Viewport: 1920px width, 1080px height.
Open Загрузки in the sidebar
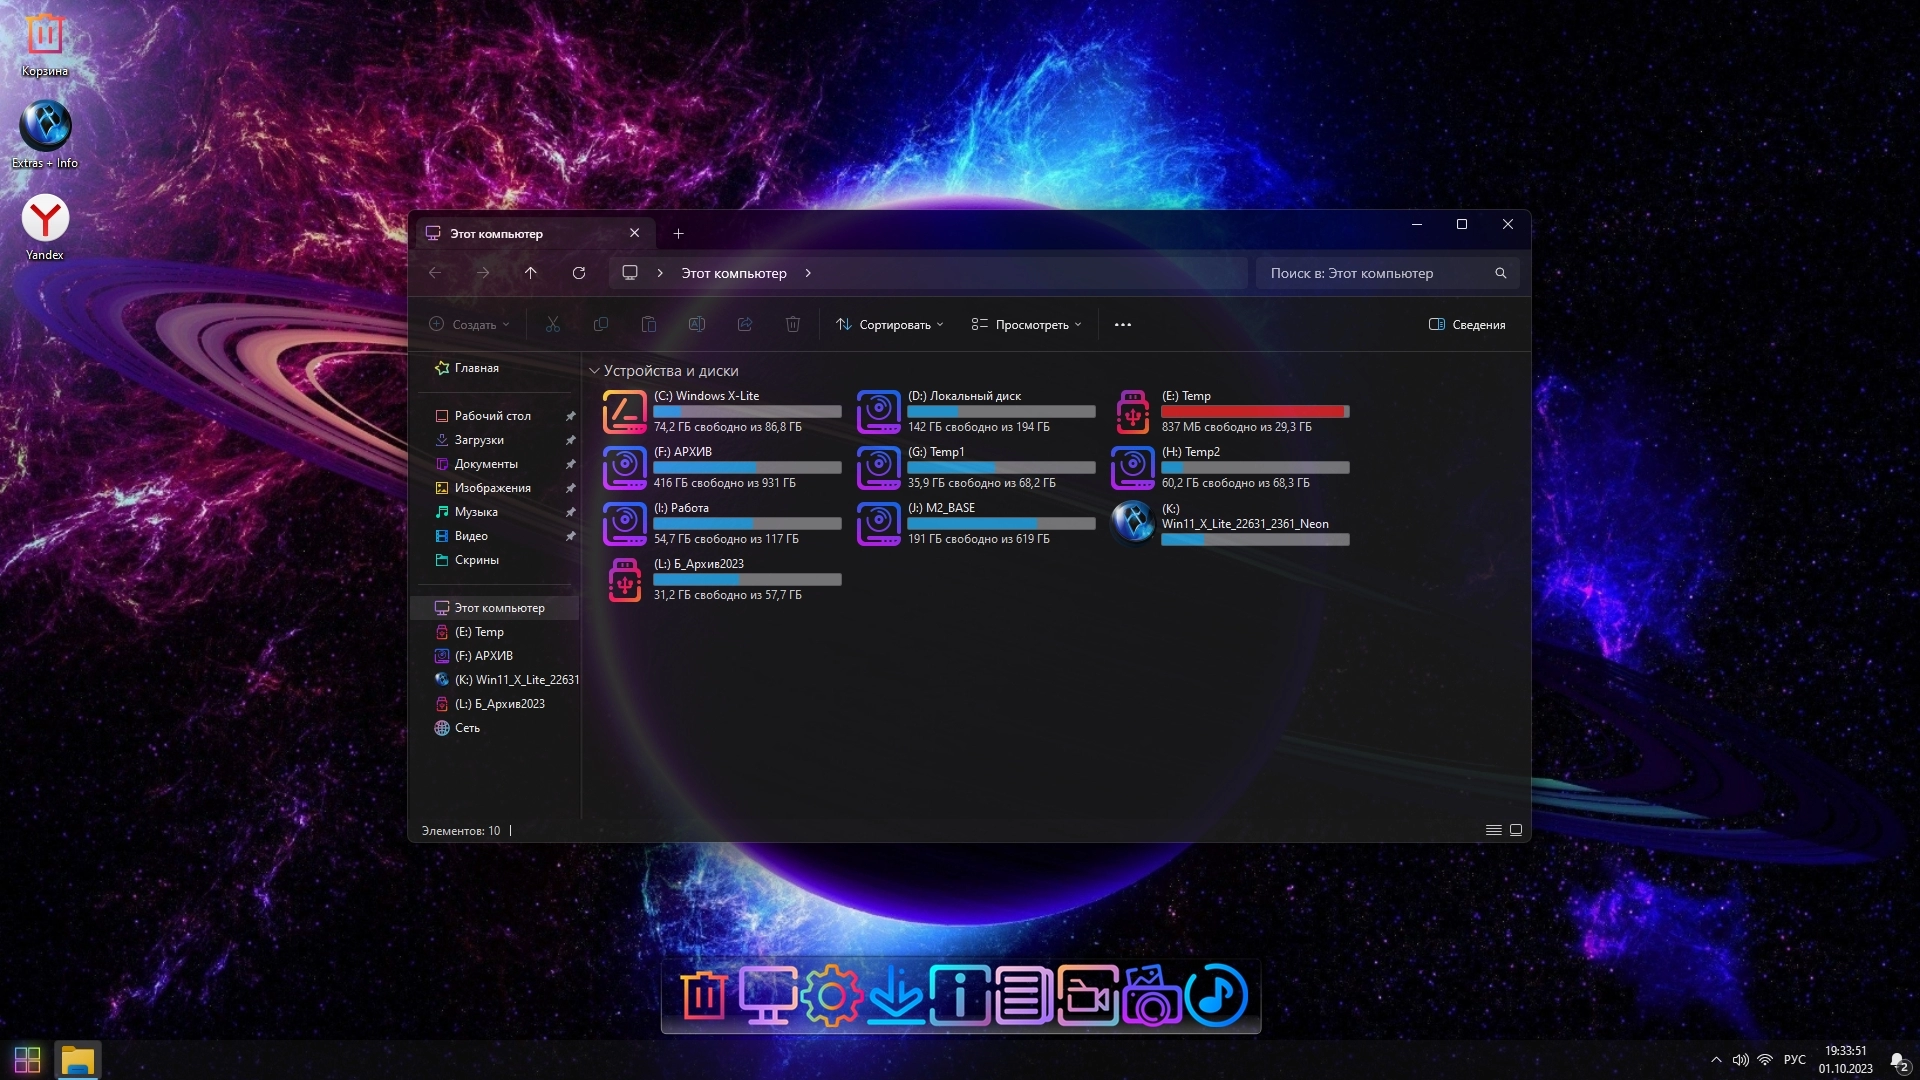coord(479,440)
